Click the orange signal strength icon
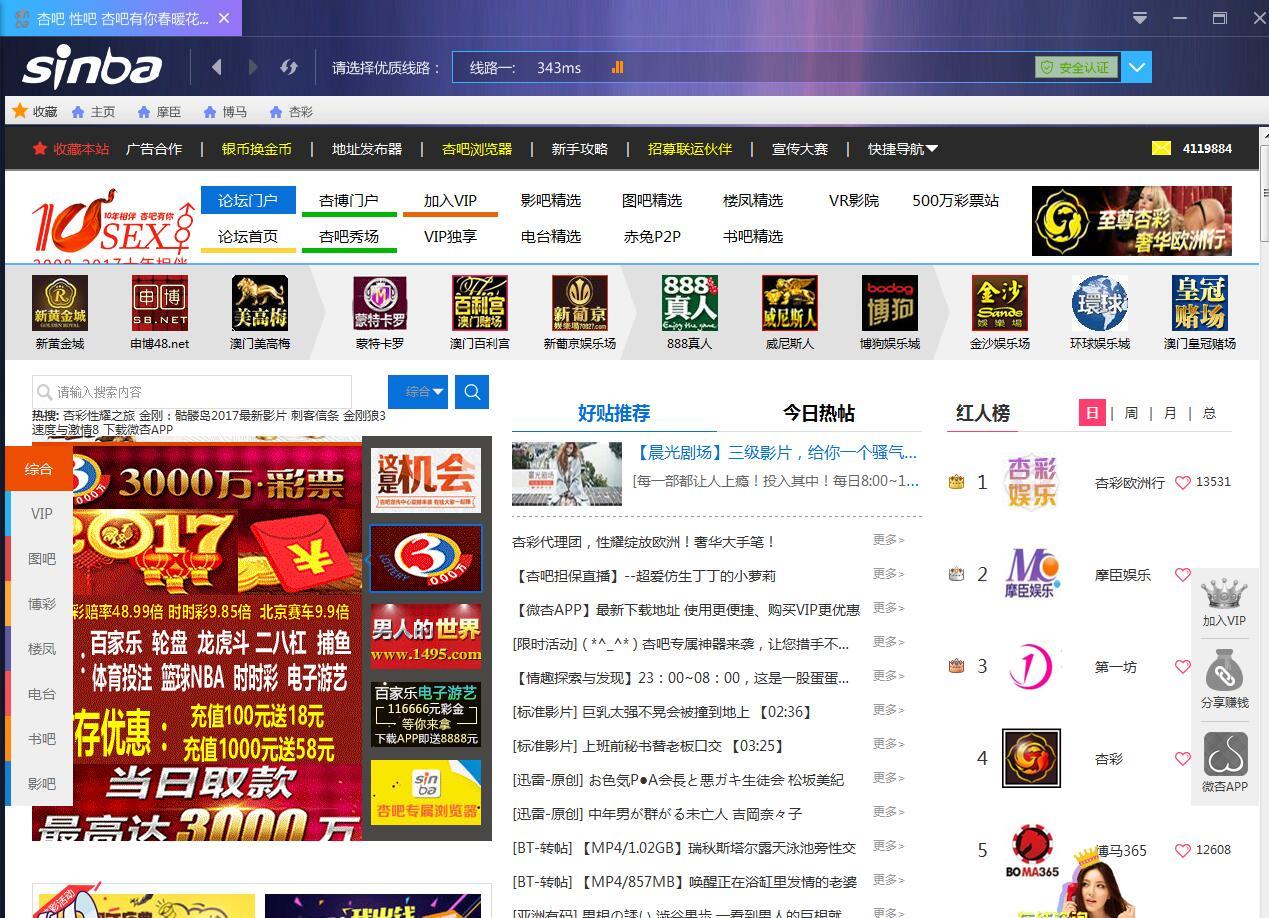The height and width of the screenshot is (918, 1269). click(617, 67)
